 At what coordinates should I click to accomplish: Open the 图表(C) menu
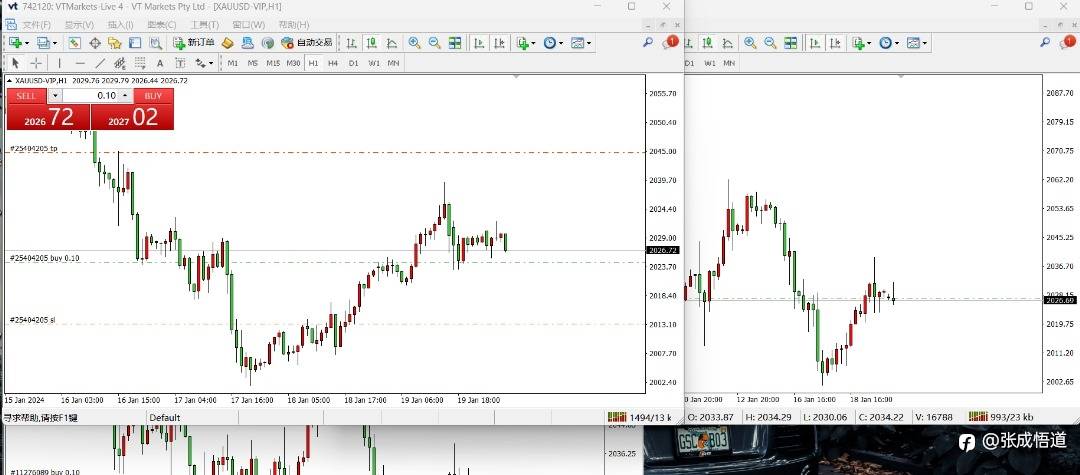coord(161,25)
